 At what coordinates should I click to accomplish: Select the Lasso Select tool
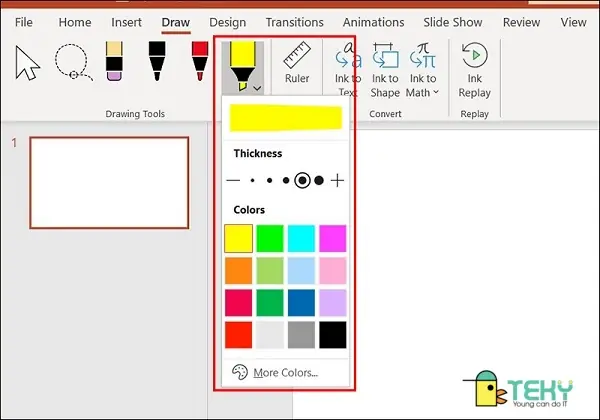coord(73,62)
